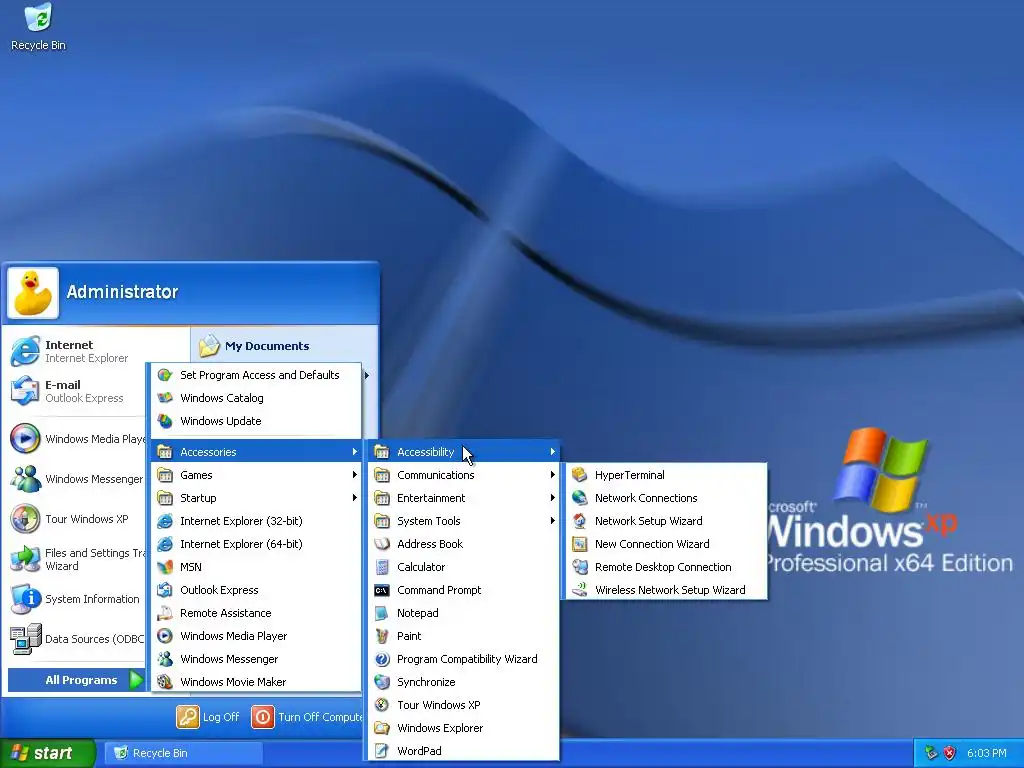Select Set Program Access and Defaults

click(x=256, y=375)
